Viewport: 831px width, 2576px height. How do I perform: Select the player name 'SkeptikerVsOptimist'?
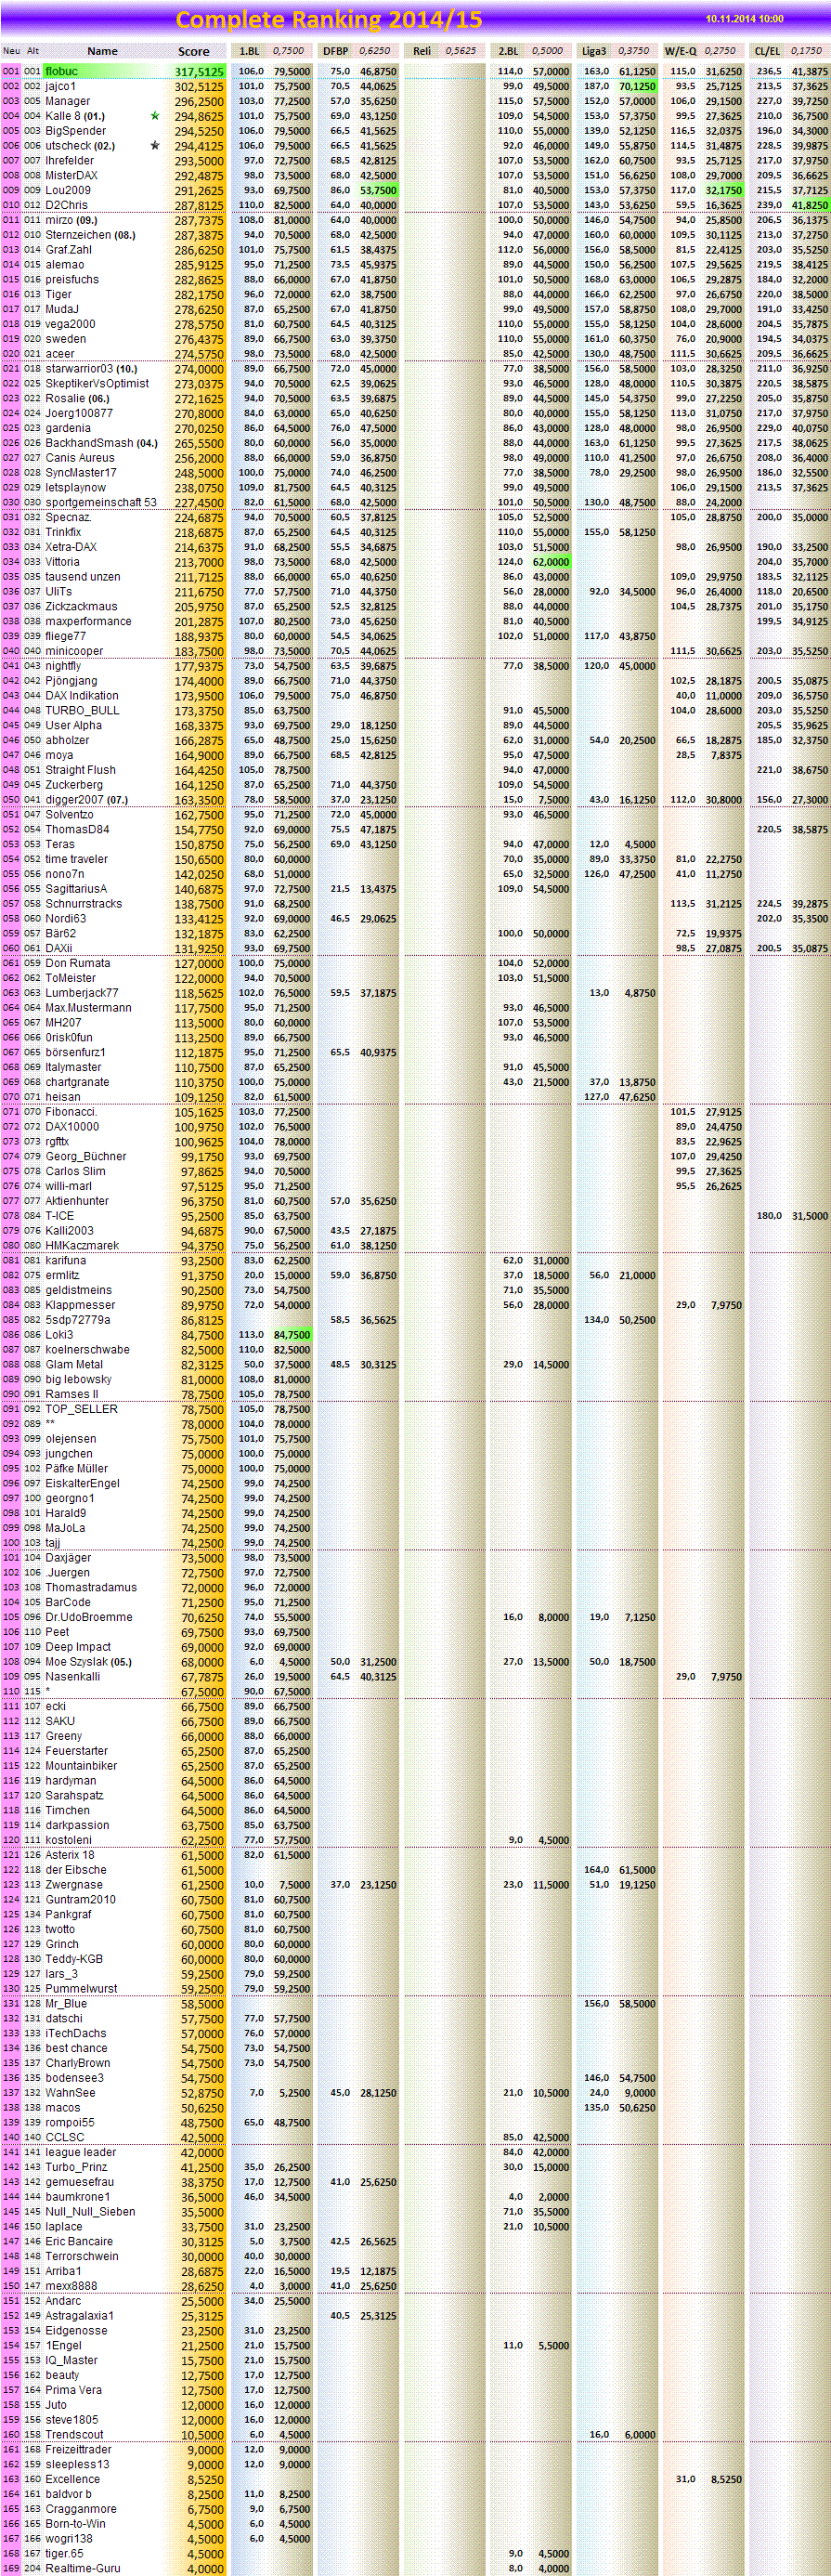click(x=97, y=384)
